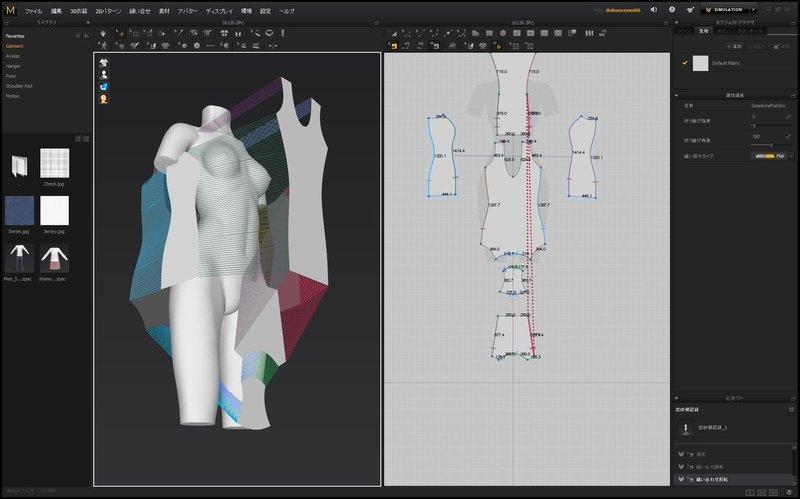800x499 pixels.
Task: Collapse the History panel arrow
Action: [x=677, y=398]
